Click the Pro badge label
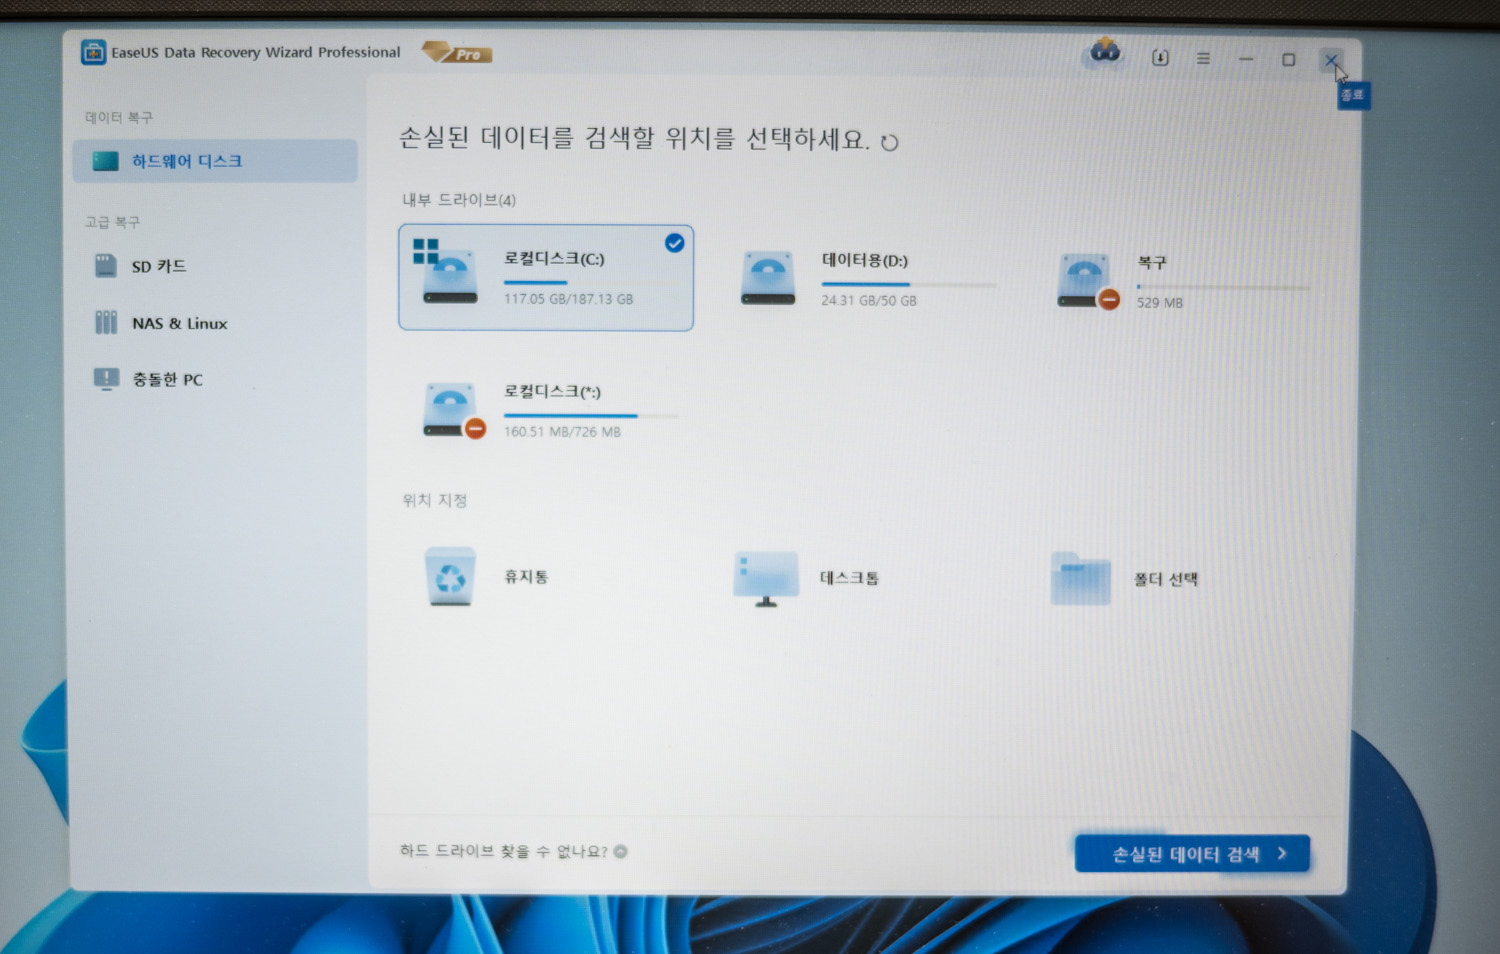Viewport: 1500px width, 954px height. click(455, 53)
